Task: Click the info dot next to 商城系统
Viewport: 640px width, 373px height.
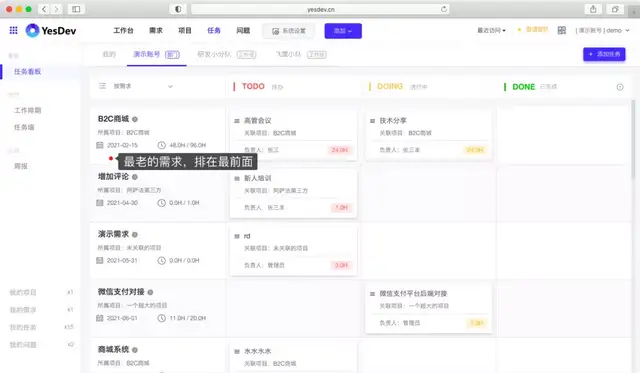Action: [x=135, y=350]
